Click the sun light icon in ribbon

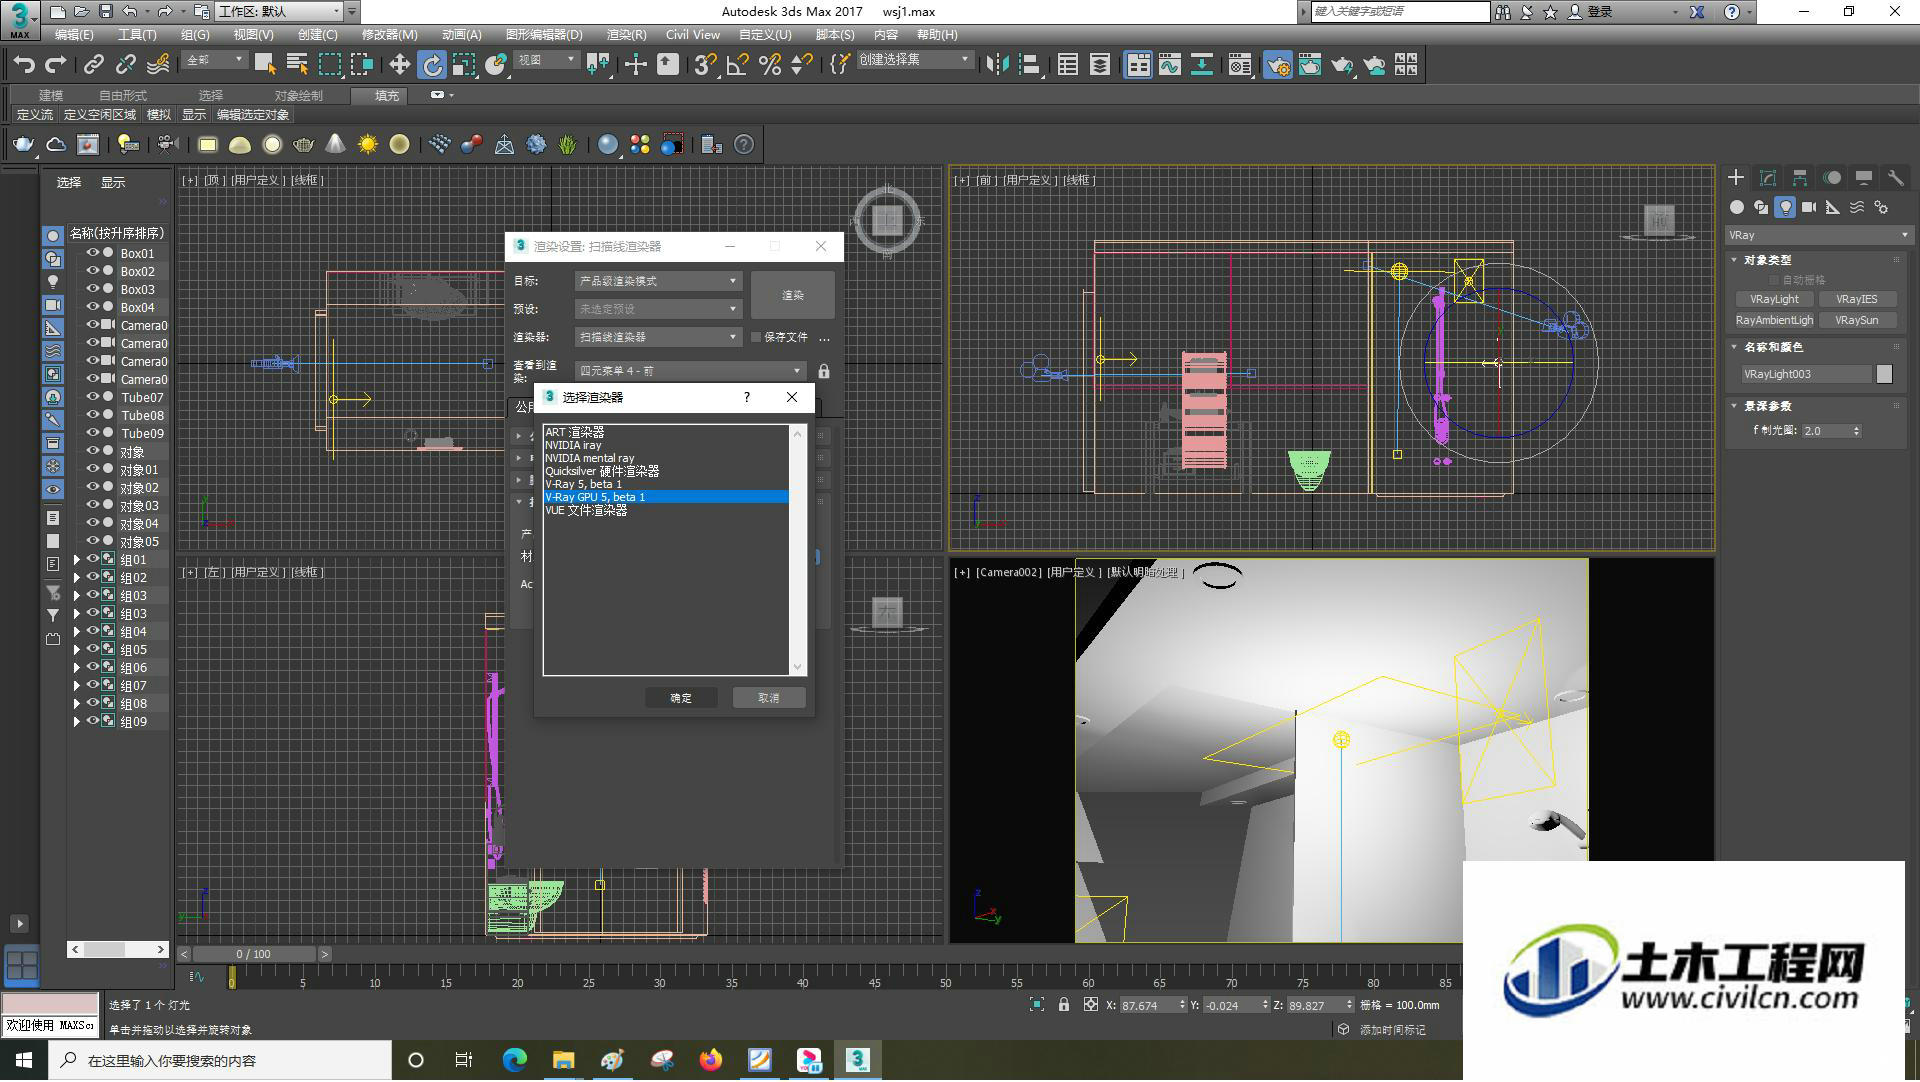(x=368, y=145)
